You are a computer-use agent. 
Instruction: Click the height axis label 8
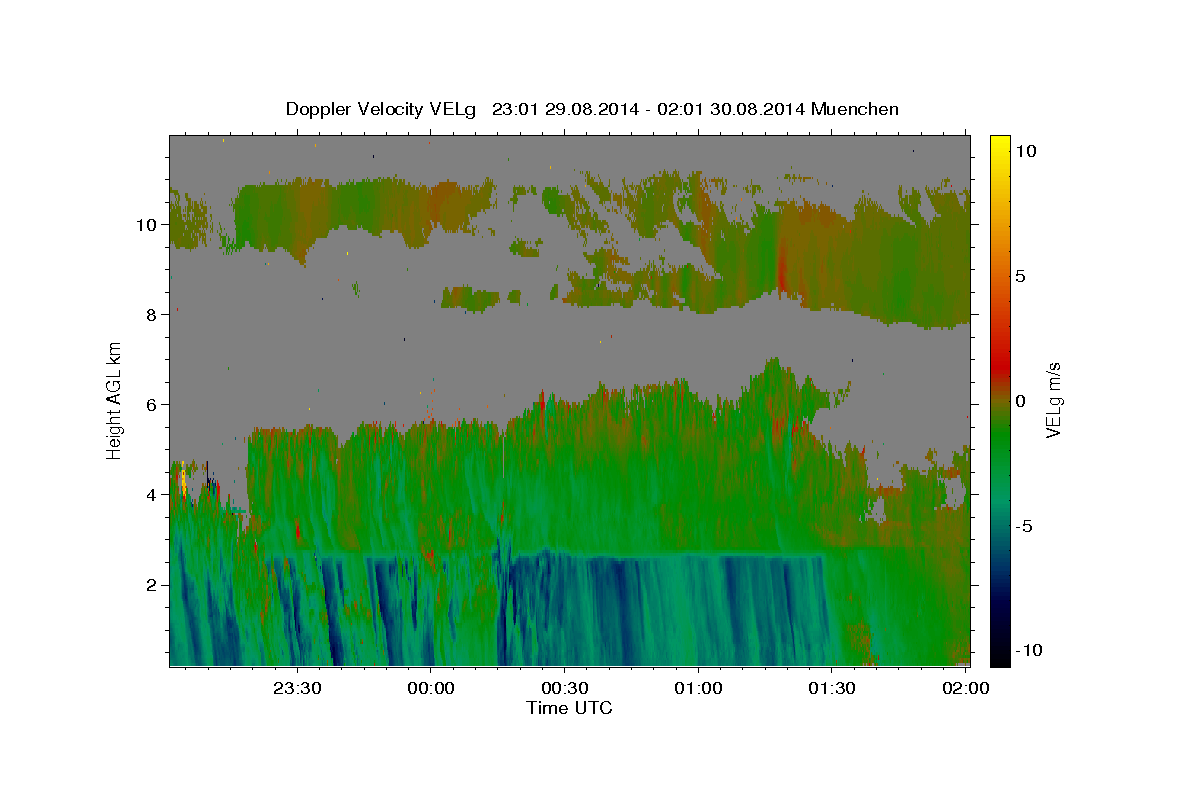(152, 315)
